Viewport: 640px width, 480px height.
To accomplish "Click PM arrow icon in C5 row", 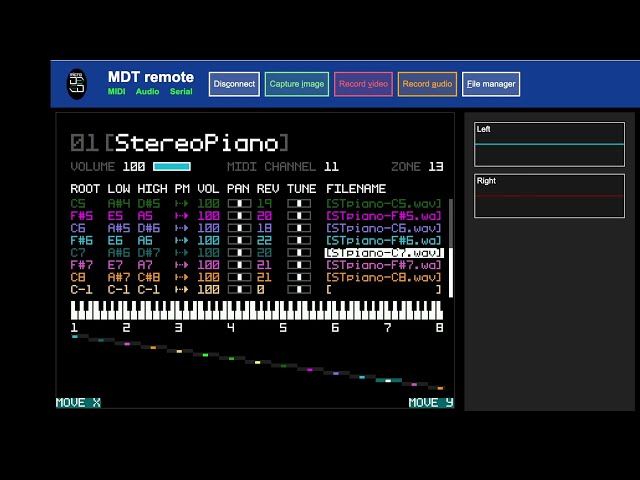I will [x=182, y=203].
